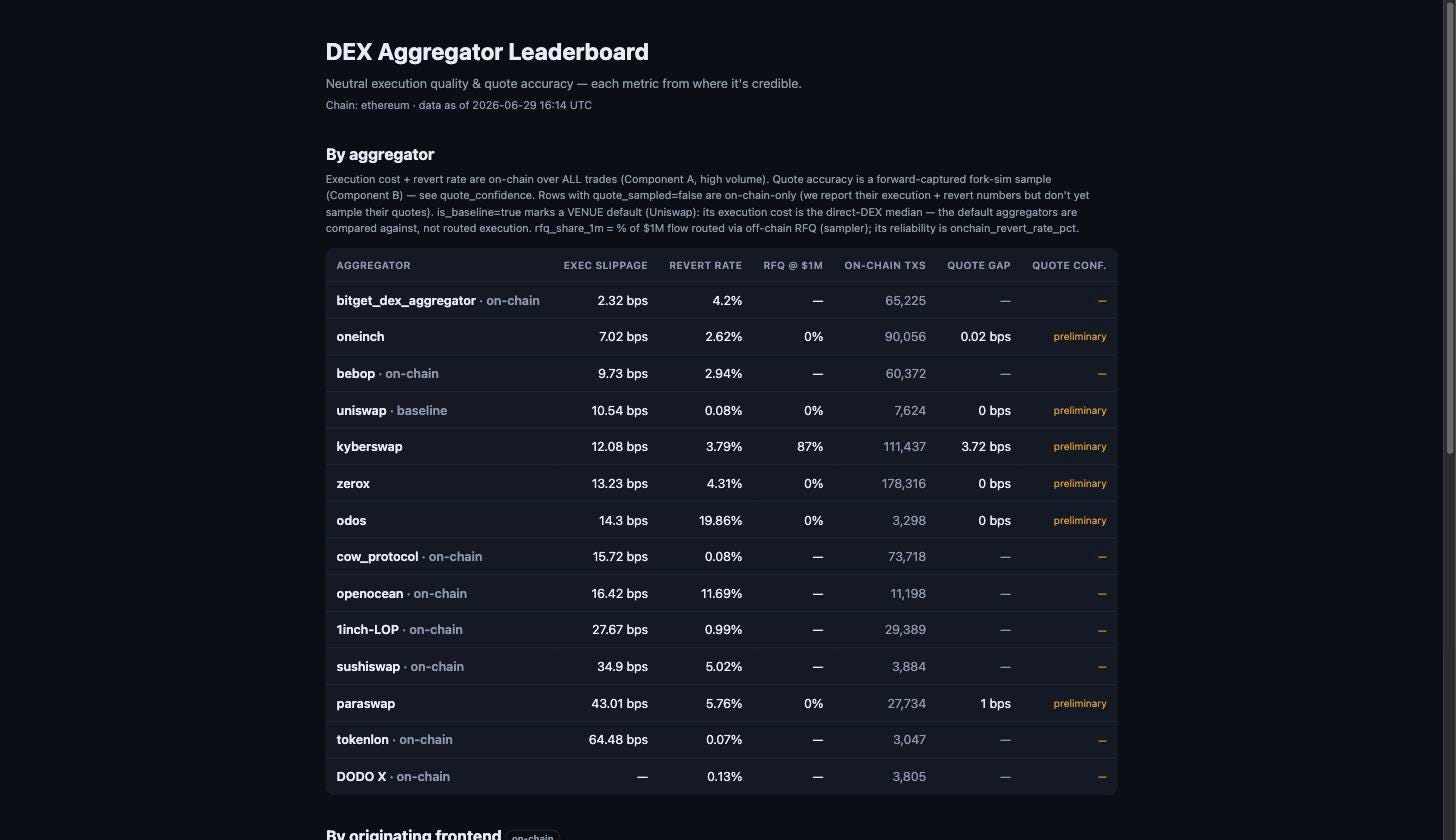Click the Aggregator column header
This screenshot has height=840, width=1456.
[373, 266]
